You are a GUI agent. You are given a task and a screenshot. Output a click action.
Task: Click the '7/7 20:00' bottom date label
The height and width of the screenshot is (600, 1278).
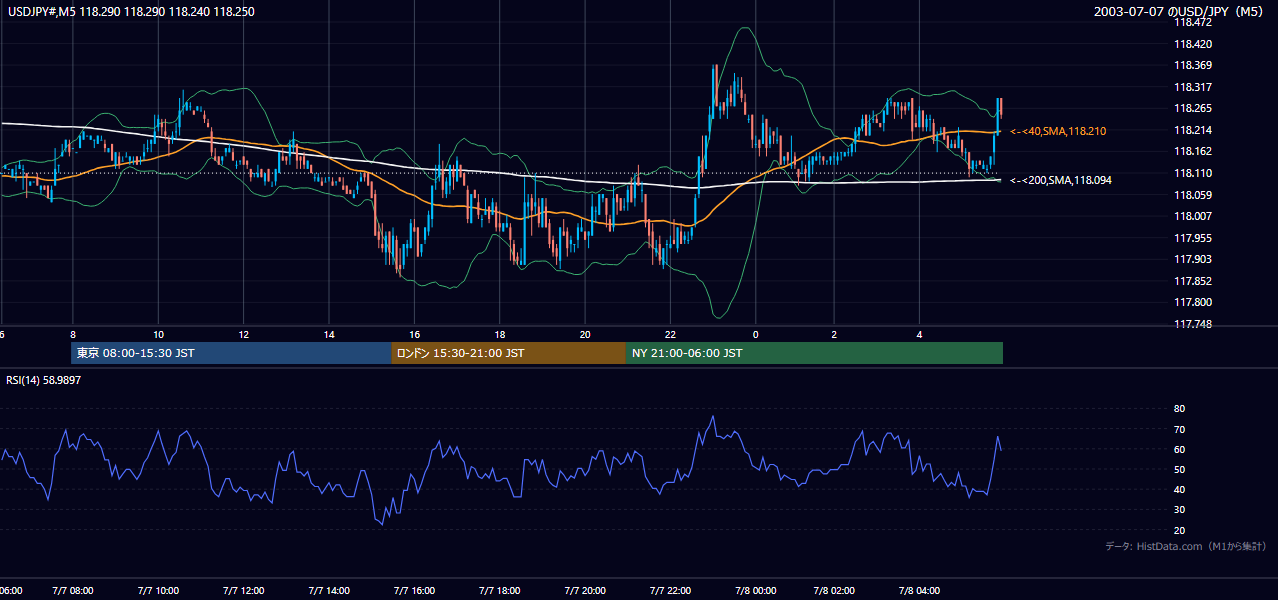pyautogui.click(x=585, y=591)
